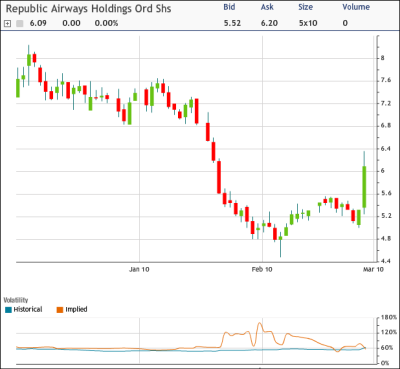Screen dimensions: 400x369
Task: Click the Feb 10 date axis label
Action: click(262, 269)
